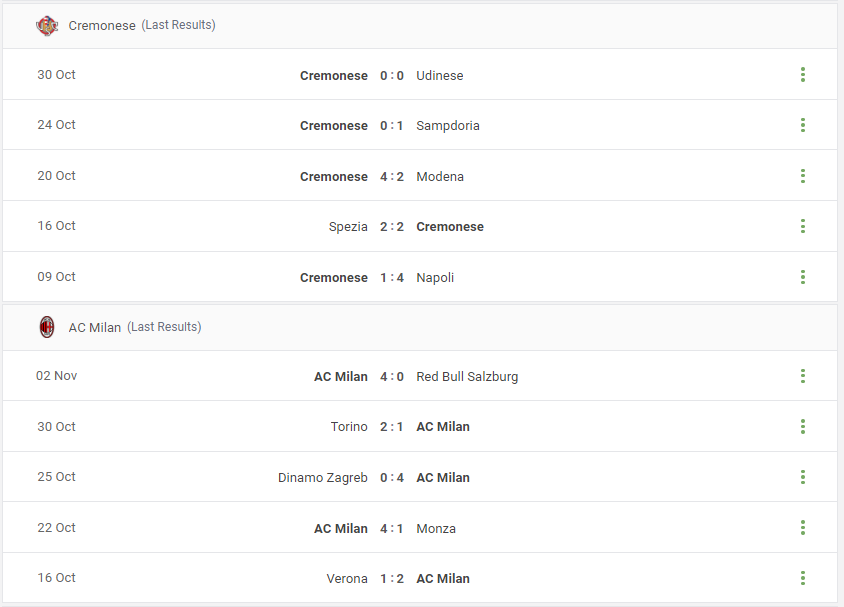Click the 4:2 score against Modena

(392, 177)
